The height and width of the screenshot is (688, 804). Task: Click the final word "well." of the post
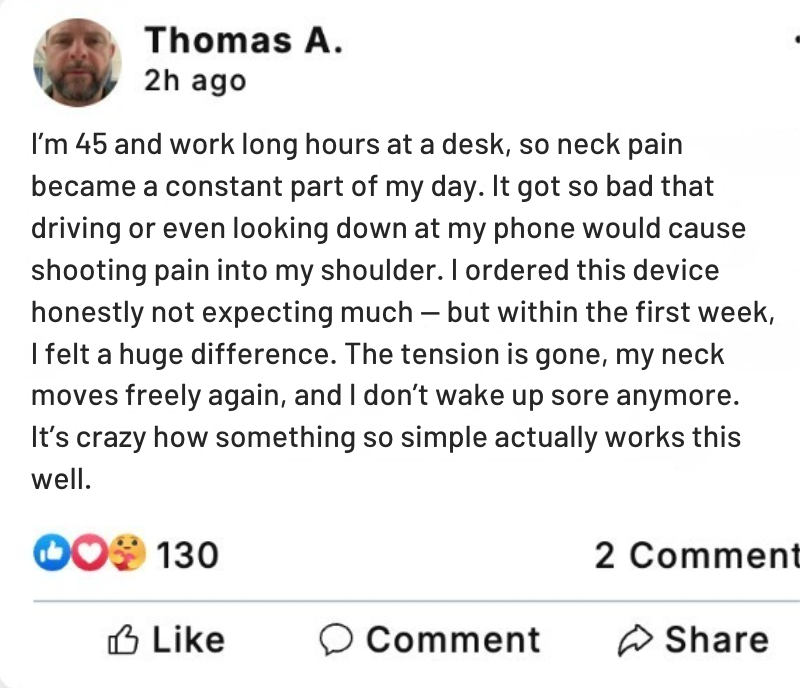(x=61, y=480)
